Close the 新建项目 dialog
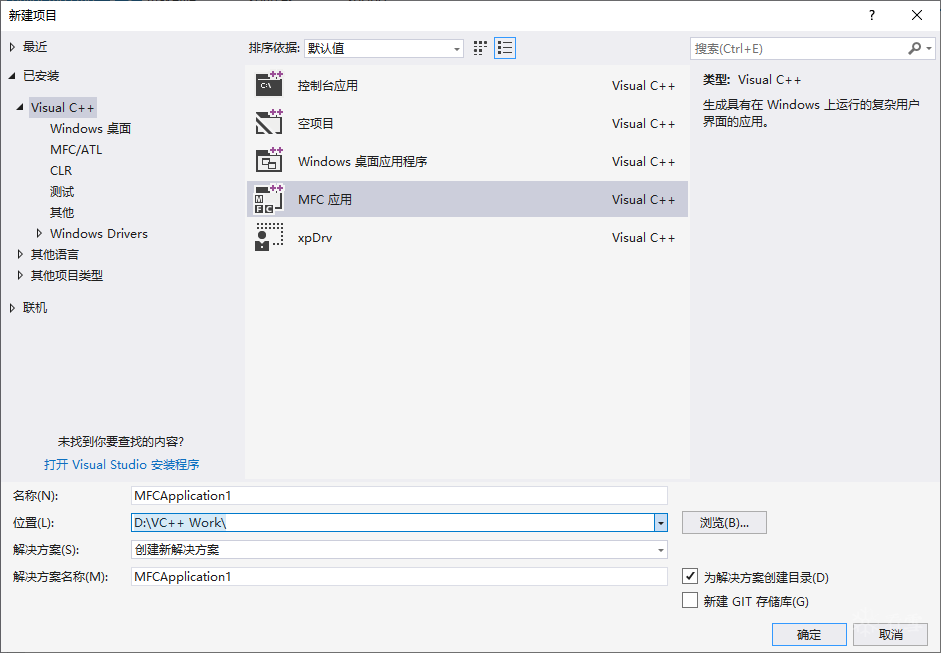The width and height of the screenshot is (941, 653). point(917,15)
